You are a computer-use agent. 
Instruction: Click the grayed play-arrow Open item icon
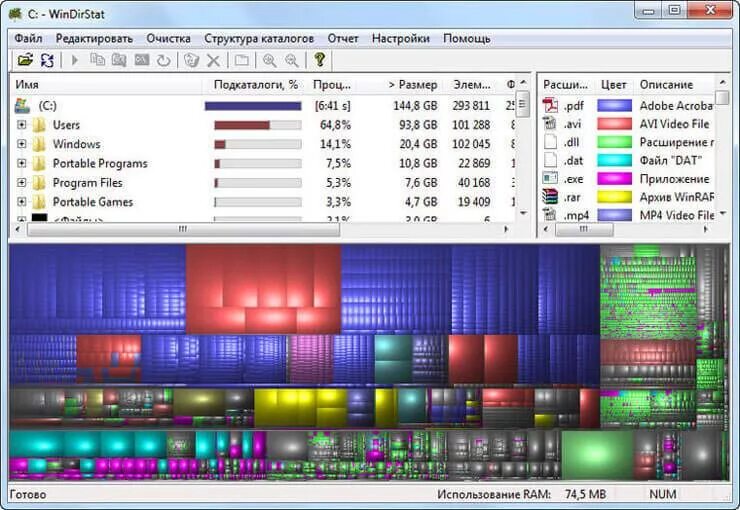(x=75, y=60)
